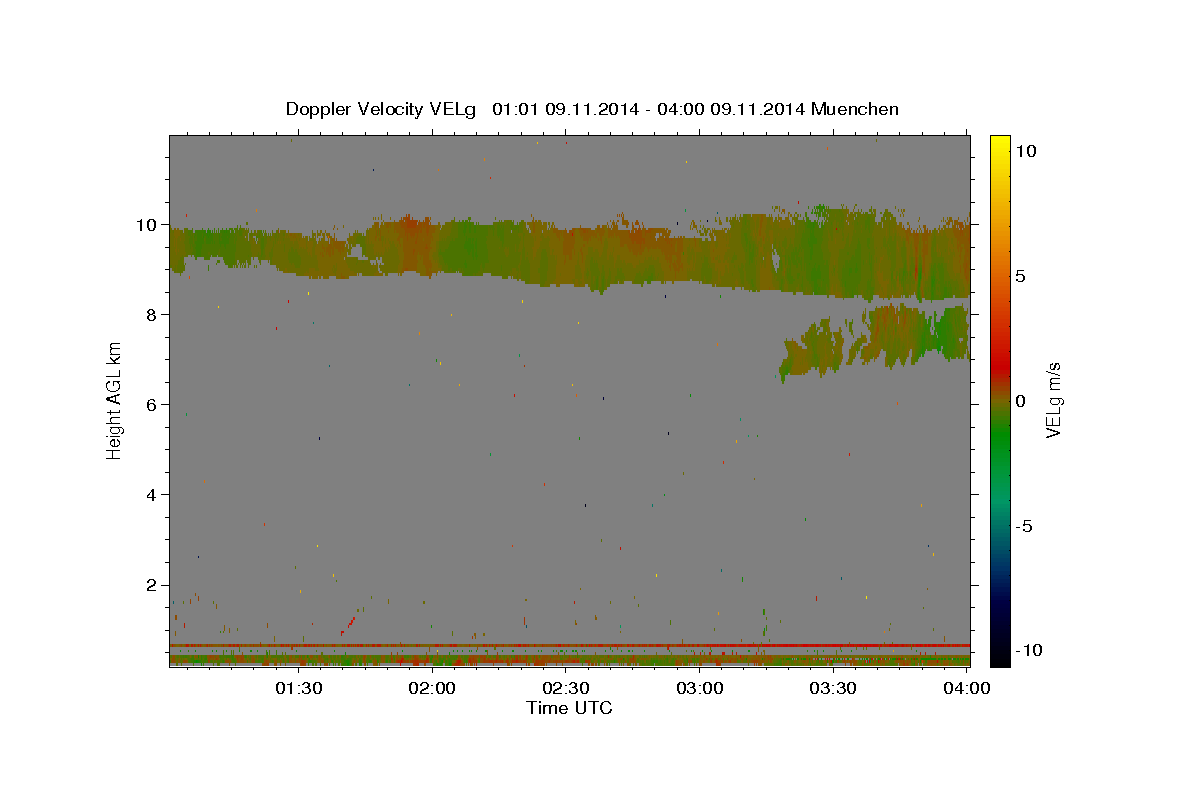The height and width of the screenshot is (800, 1200).
Task: Click the colorbar tick label 0
Action: pyautogui.click(x=1021, y=401)
